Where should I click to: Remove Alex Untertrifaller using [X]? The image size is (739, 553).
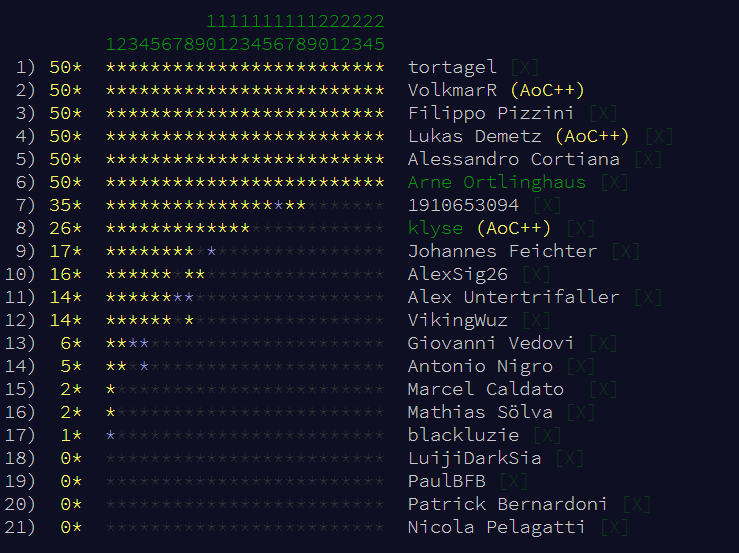[648, 297]
